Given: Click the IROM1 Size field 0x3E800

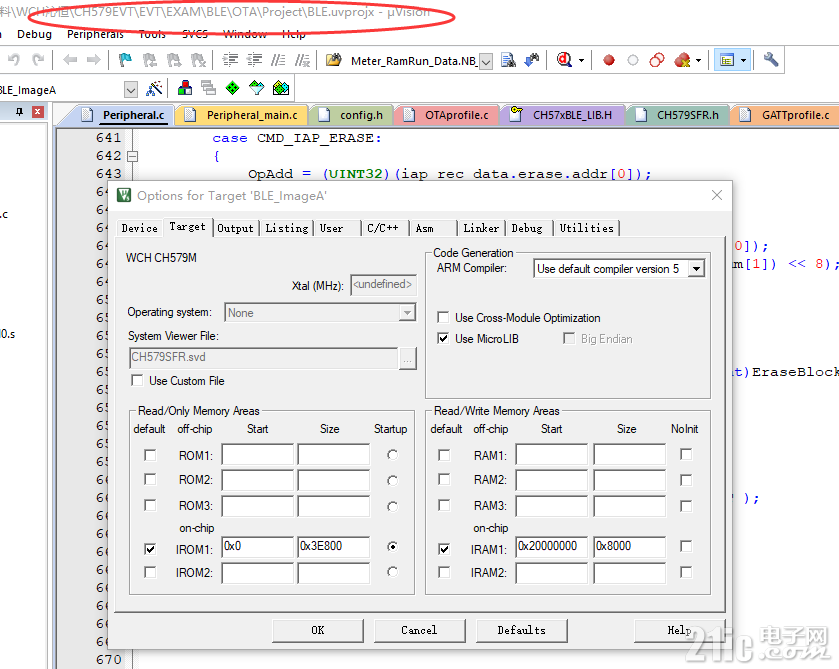Looking at the screenshot, I should click(333, 546).
